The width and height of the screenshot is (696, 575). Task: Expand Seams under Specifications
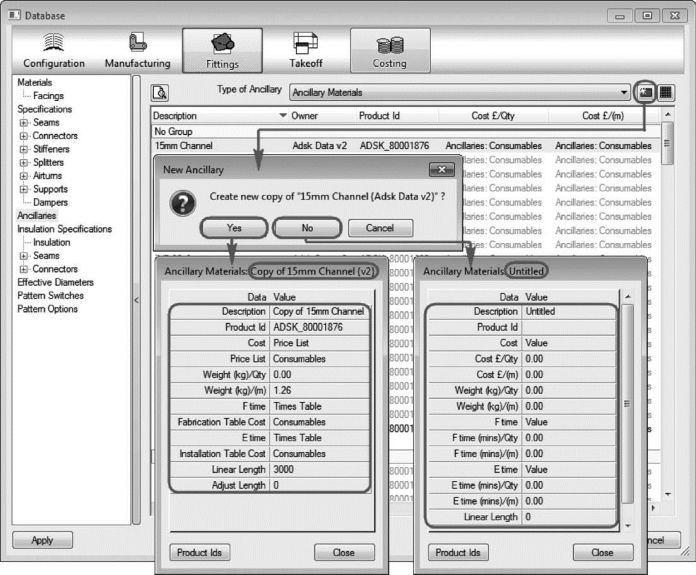(24, 123)
